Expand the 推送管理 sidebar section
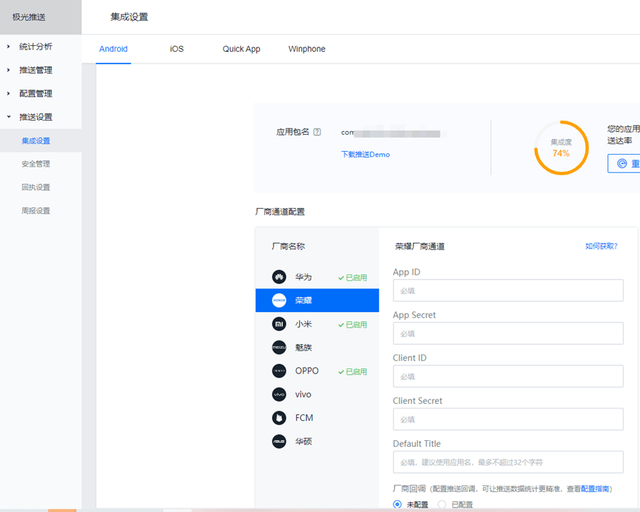Screen dimensions: 640x512 coord(36,70)
